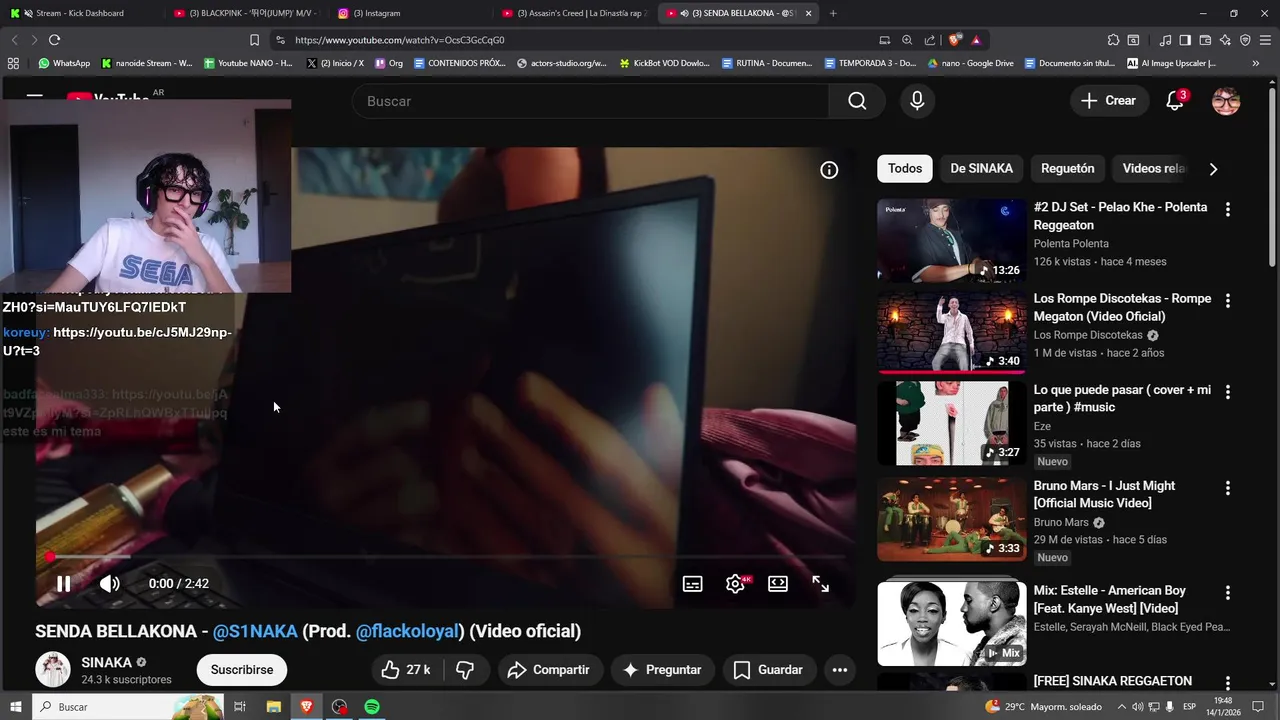Click the Compartir share button
The width and height of the screenshot is (1280, 720).
(549, 669)
